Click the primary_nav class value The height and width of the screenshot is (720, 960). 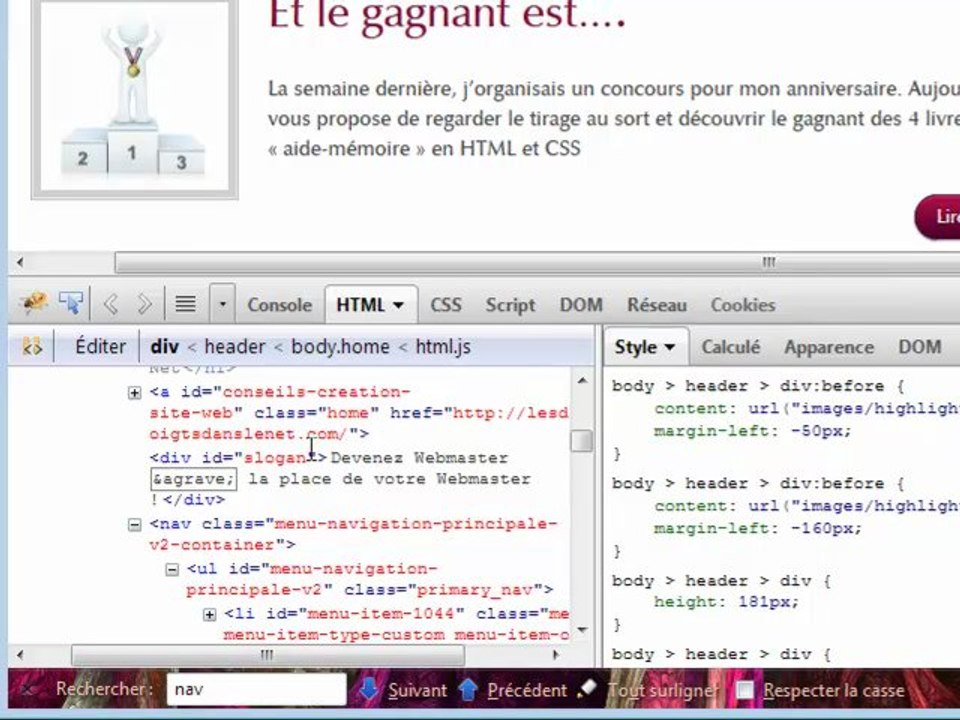pyautogui.click(x=474, y=590)
